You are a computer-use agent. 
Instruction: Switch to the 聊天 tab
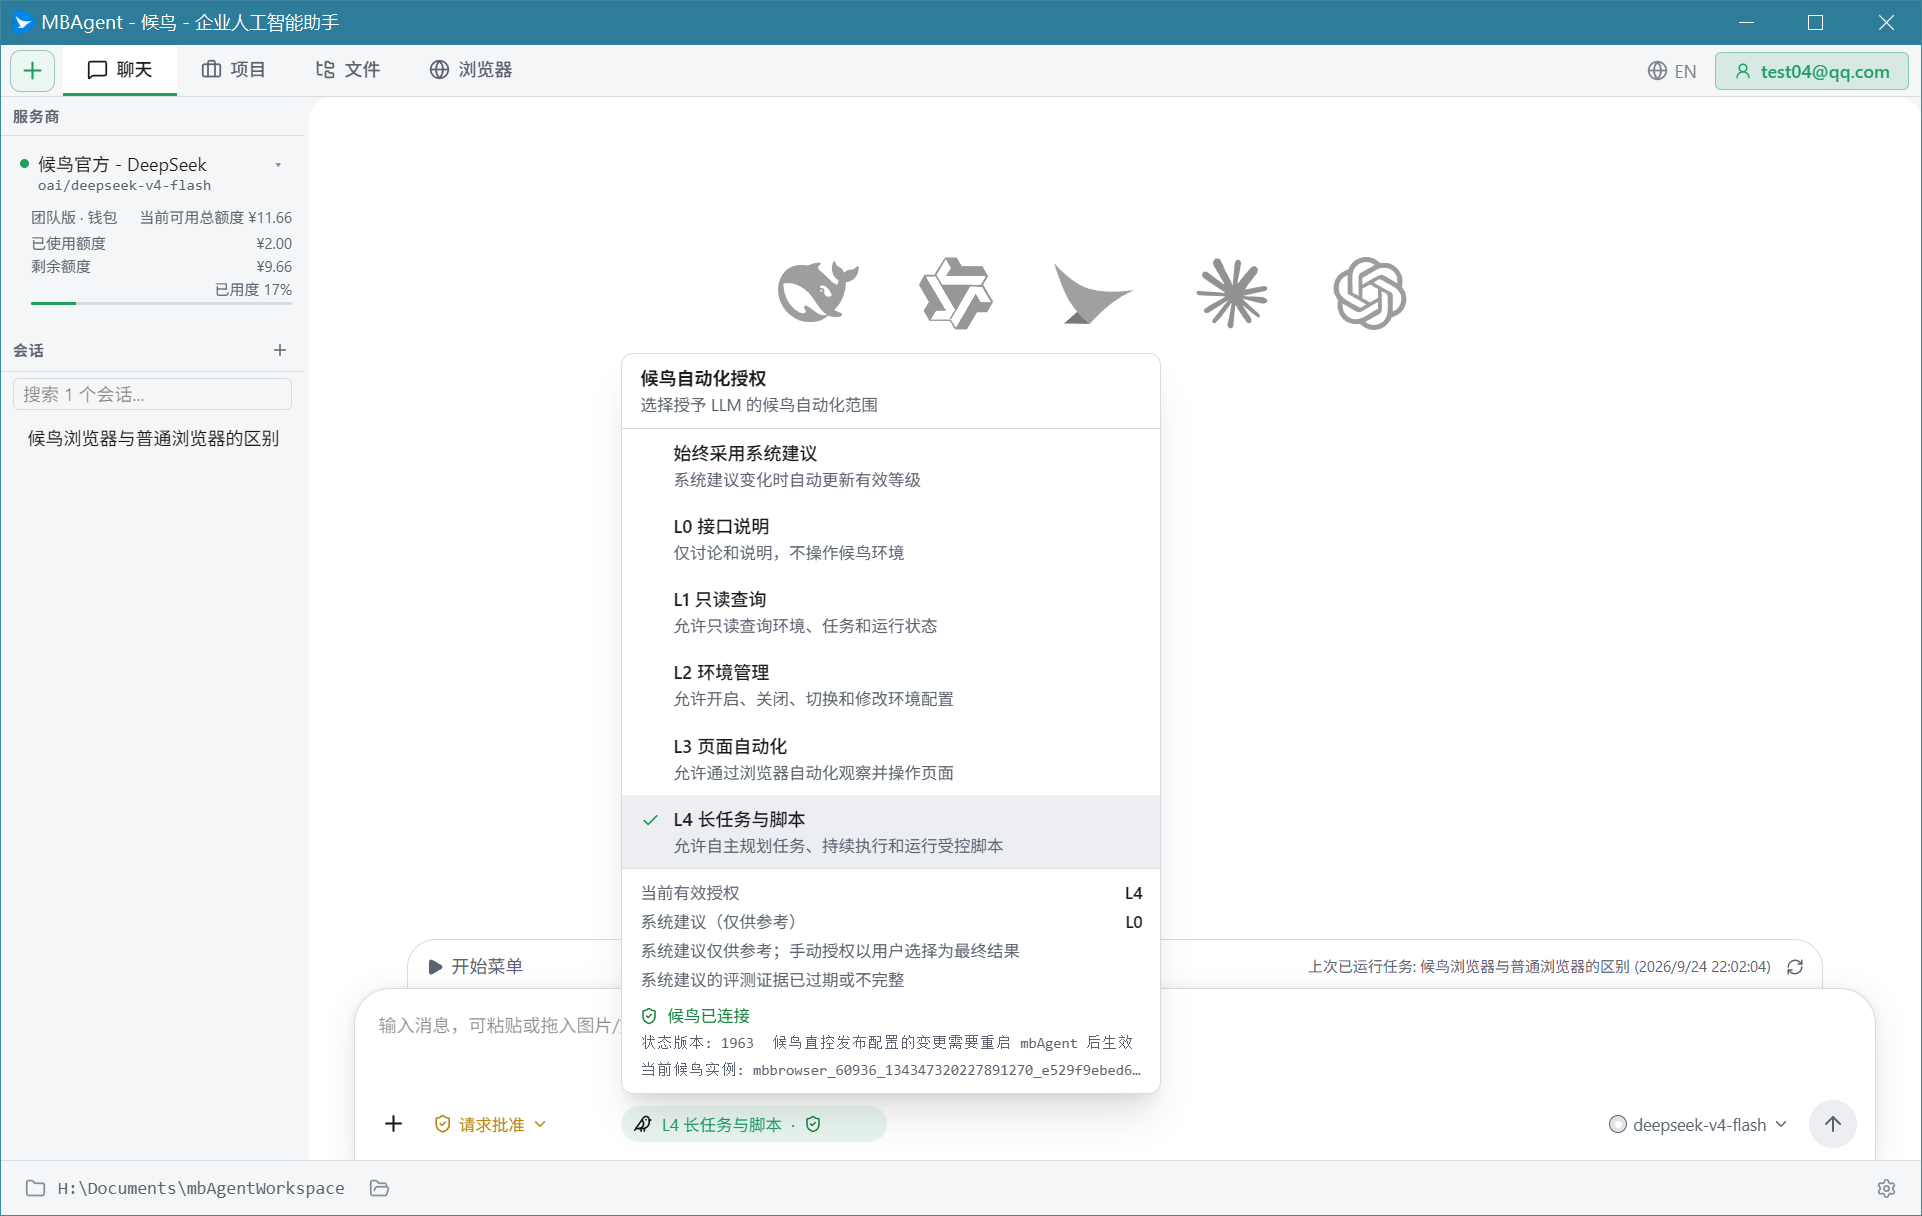[x=120, y=70]
